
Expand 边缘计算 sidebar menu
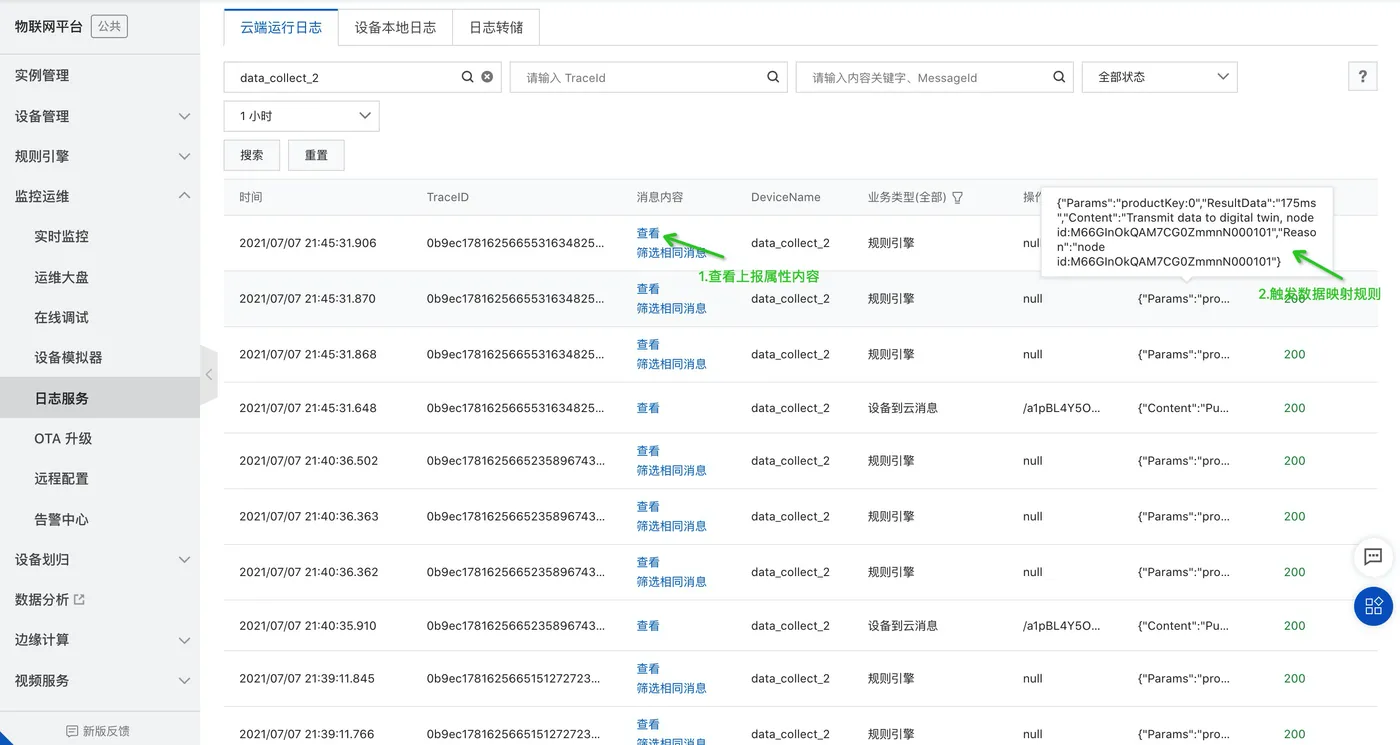point(100,640)
